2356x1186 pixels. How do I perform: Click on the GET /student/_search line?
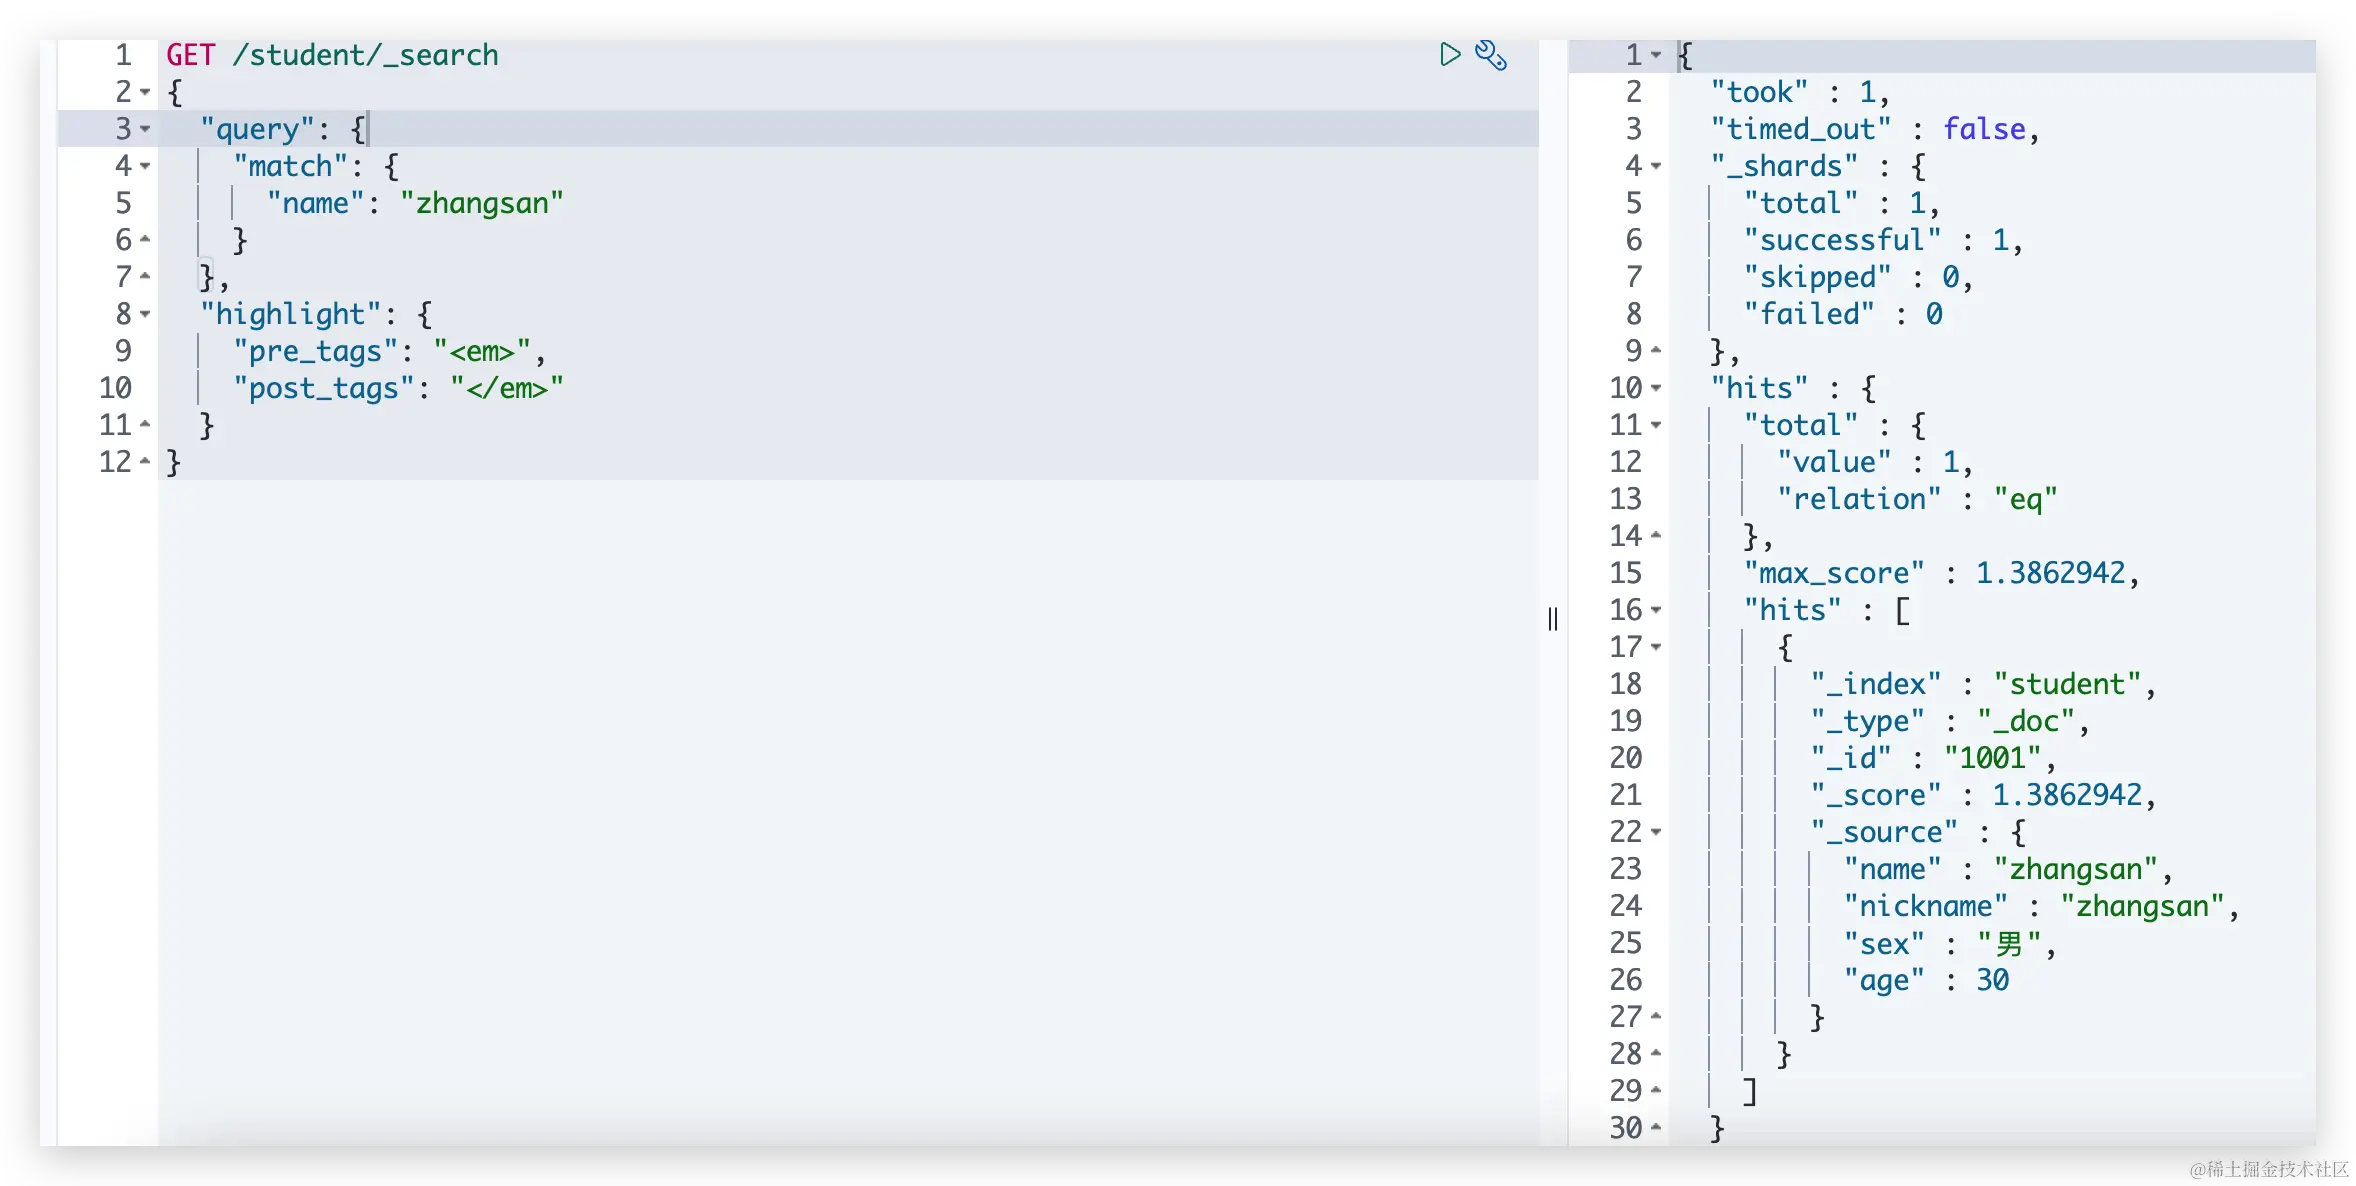click(x=332, y=55)
